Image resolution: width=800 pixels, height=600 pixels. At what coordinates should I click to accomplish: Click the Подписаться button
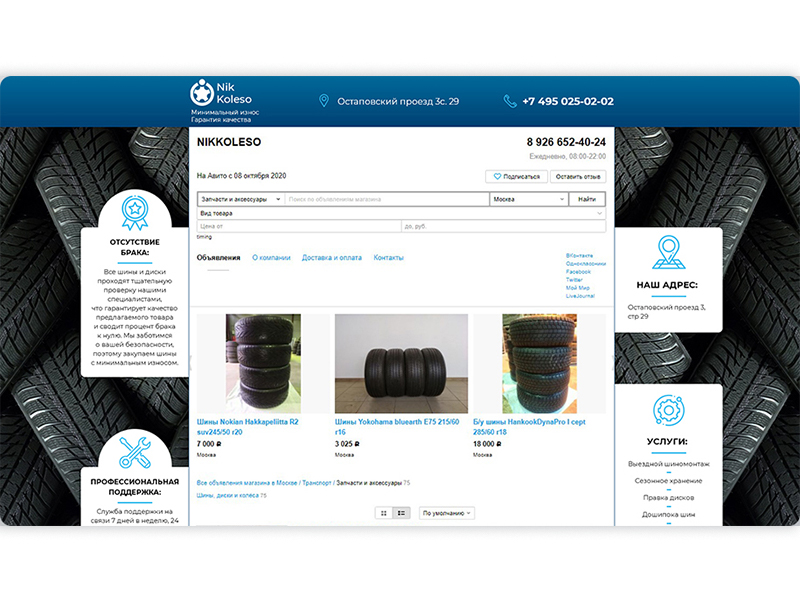pos(516,177)
